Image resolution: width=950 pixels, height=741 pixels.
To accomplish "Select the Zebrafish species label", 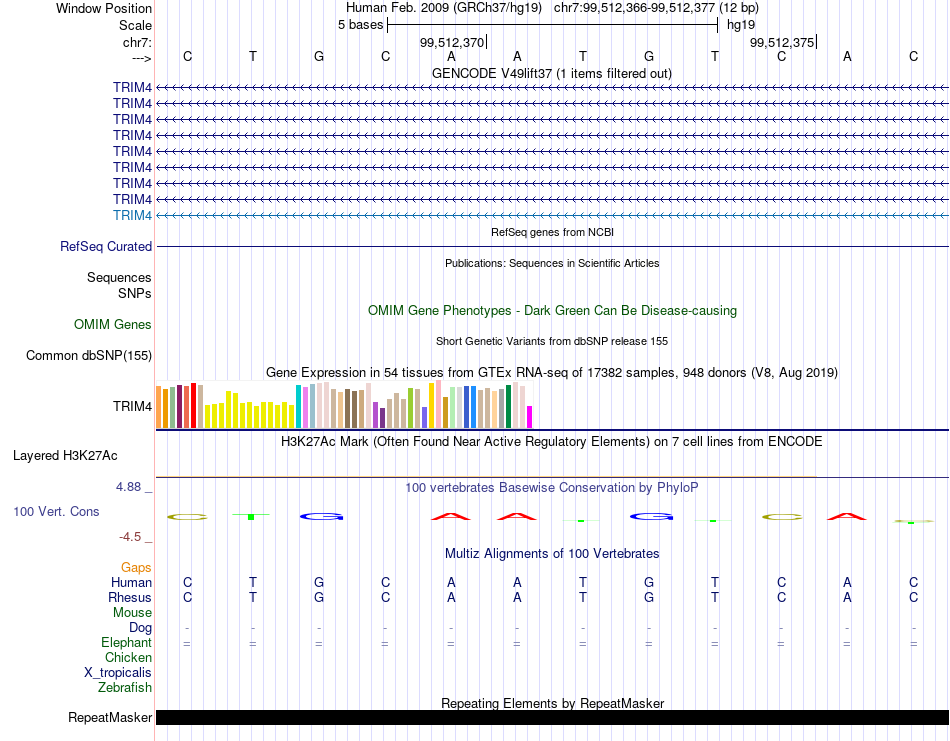I will click(x=125, y=688).
